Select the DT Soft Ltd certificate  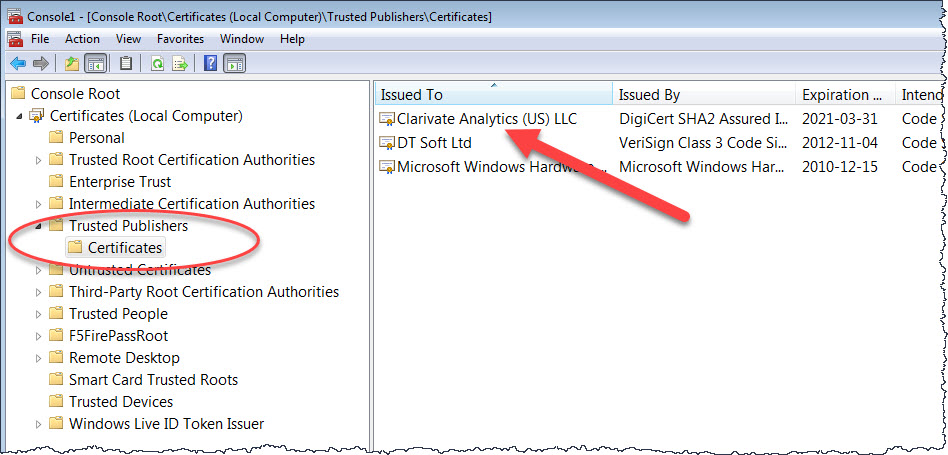[x=434, y=143]
